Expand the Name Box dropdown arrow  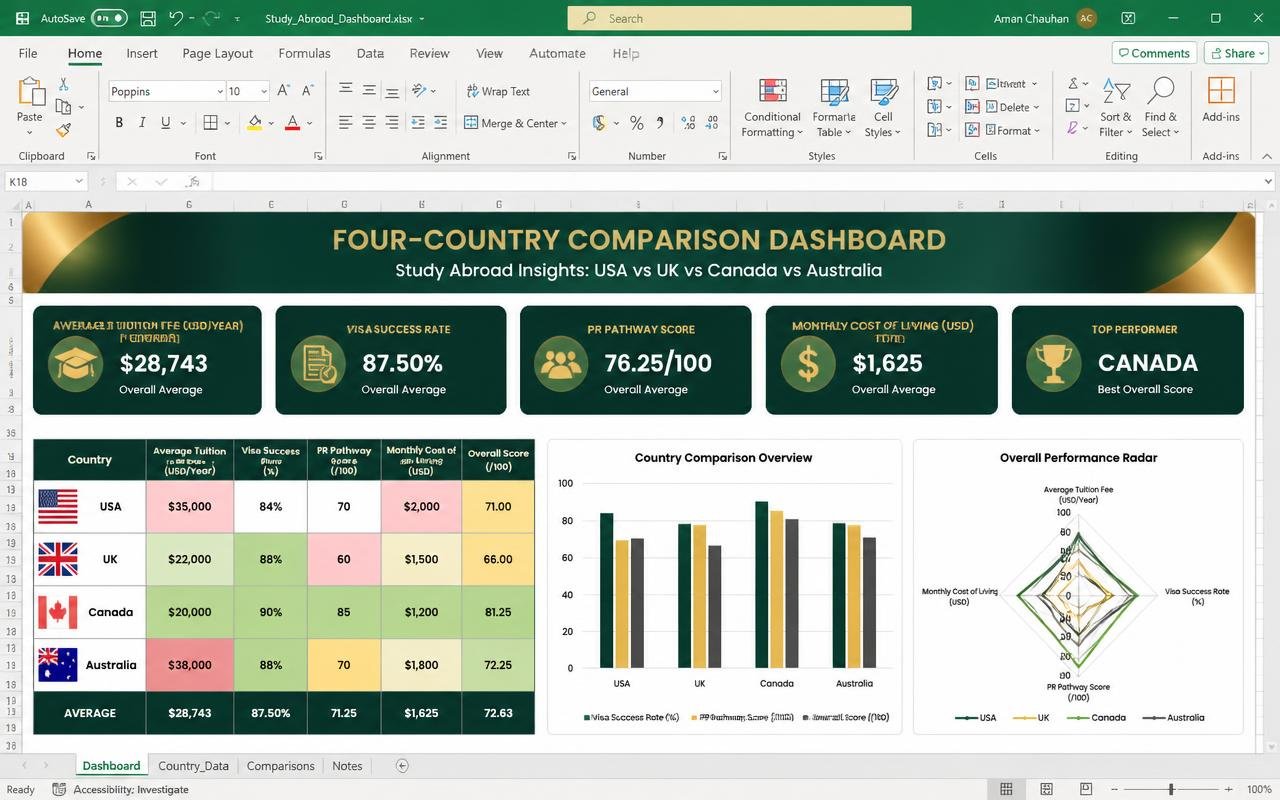click(x=78, y=181)
